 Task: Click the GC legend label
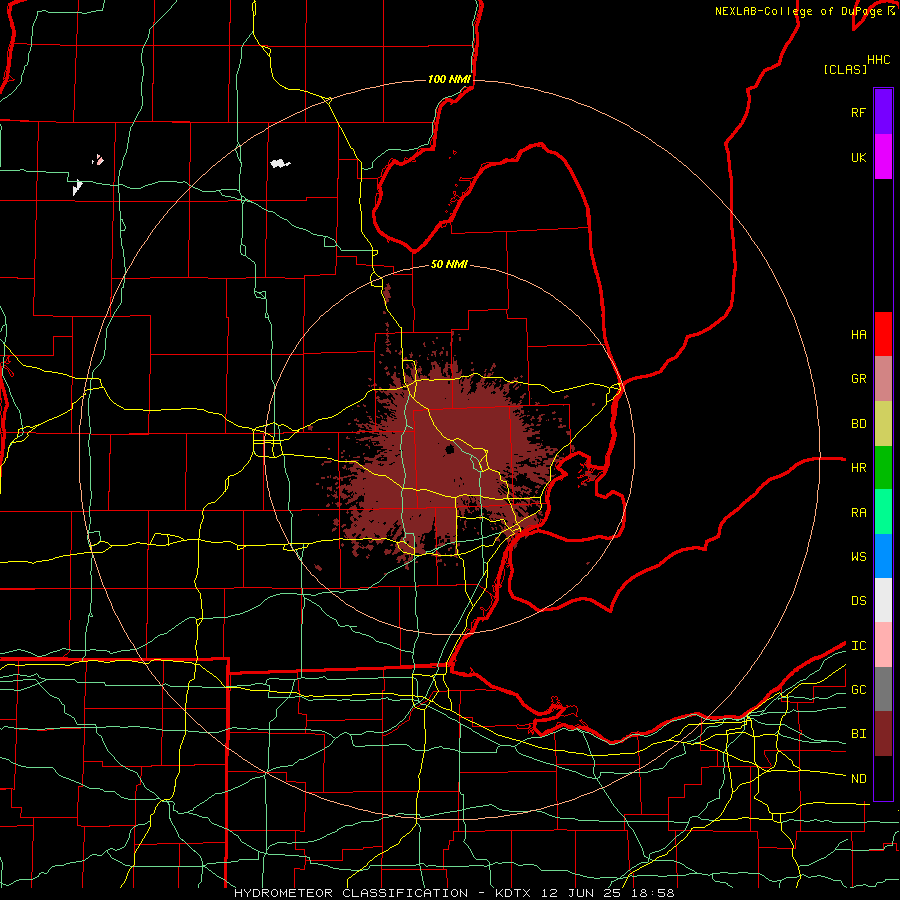(x=858, y=690)
